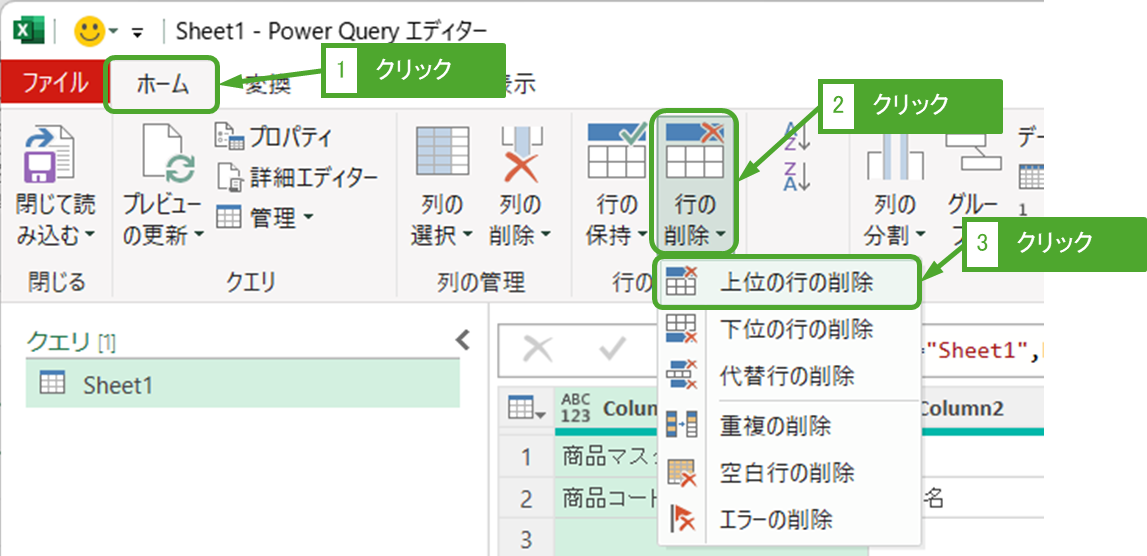1147x556 pixels.
Task: Select 重複の削除 from the menu
Action: pos(775,426)
